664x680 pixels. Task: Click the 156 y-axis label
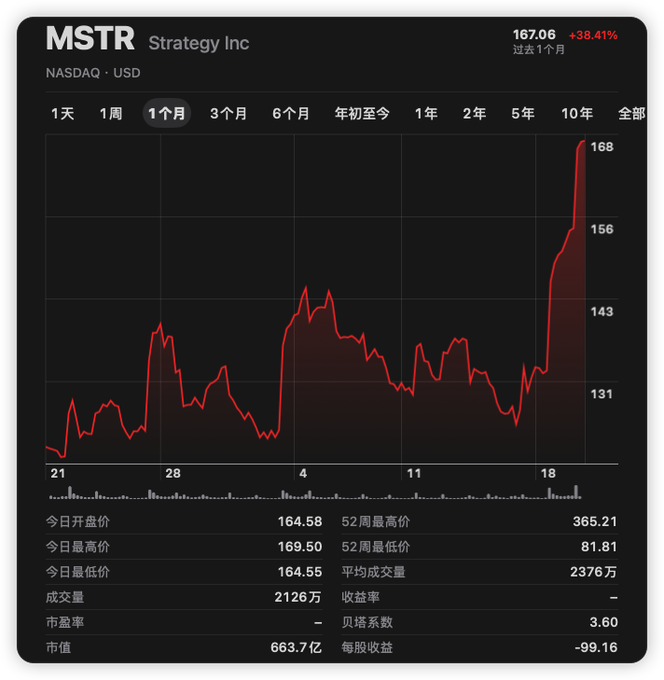click(602, 229)
